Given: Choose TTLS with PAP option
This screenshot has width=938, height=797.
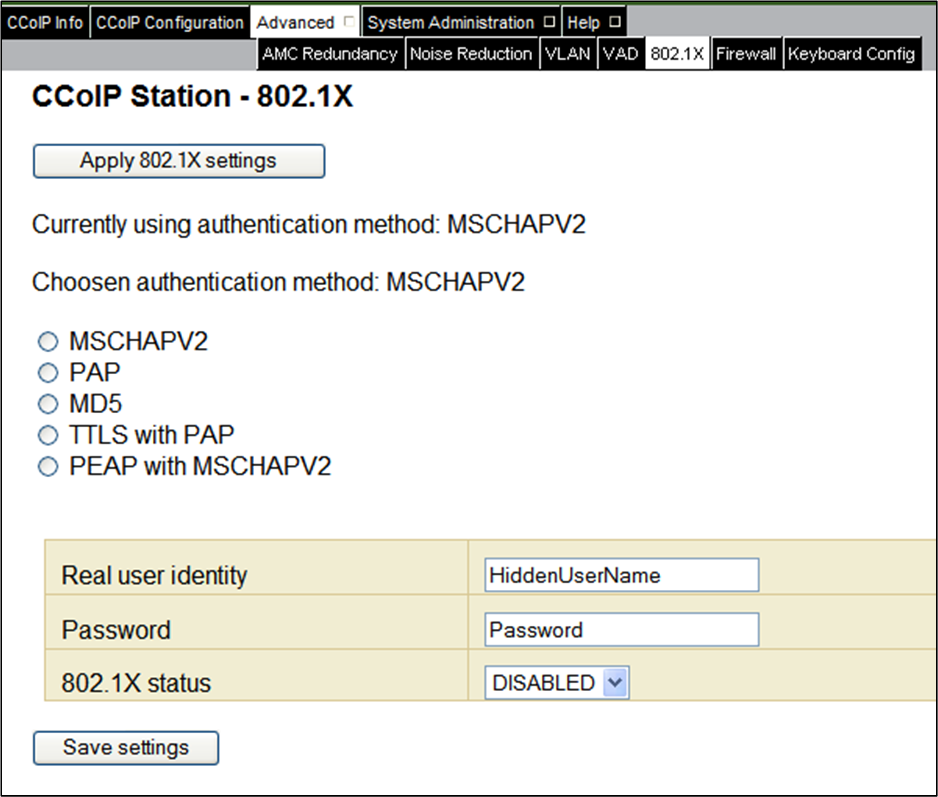Looking at the screenshot, I should pyautogui.click(x=48, y=435).
